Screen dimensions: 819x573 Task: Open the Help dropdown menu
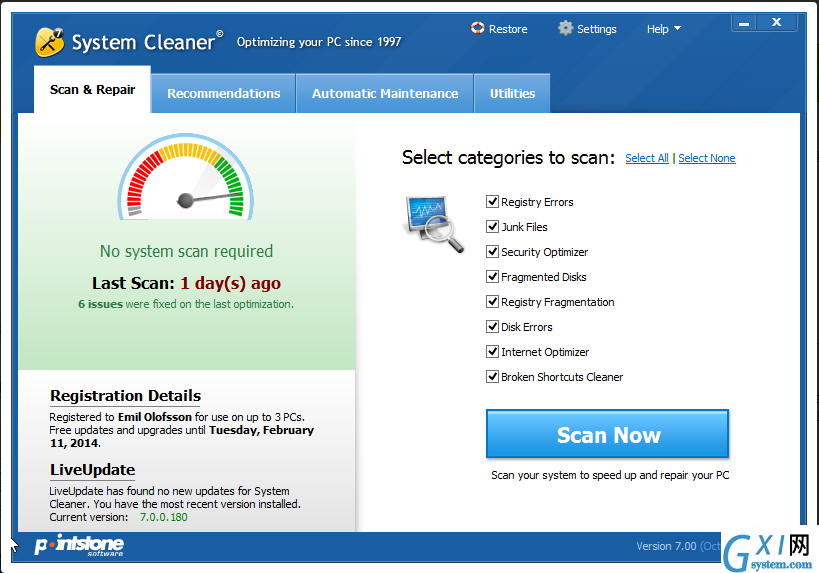click(x=663, y=29)
